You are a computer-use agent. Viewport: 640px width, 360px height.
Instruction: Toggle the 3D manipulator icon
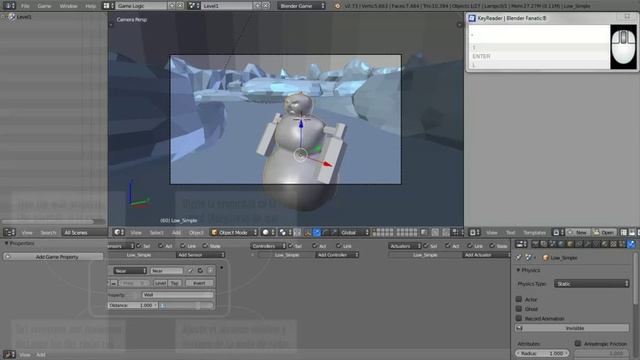pyautogui.click(x=308, y=232)
